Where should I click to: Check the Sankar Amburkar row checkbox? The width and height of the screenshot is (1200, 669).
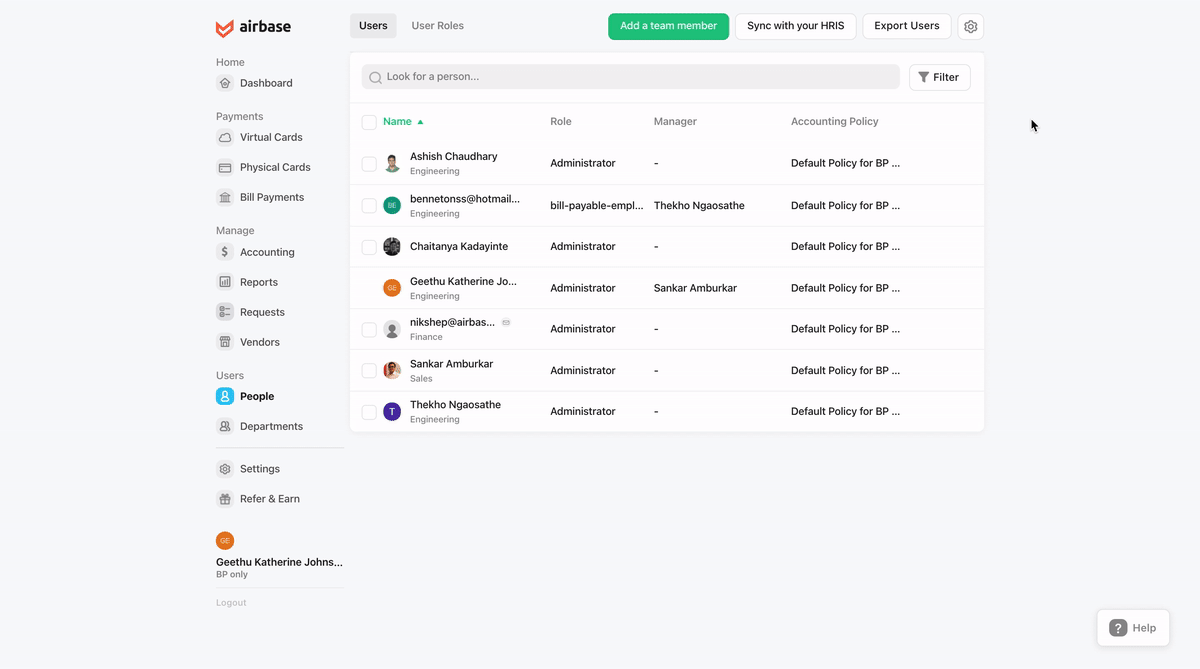click(x=369, y=370)
